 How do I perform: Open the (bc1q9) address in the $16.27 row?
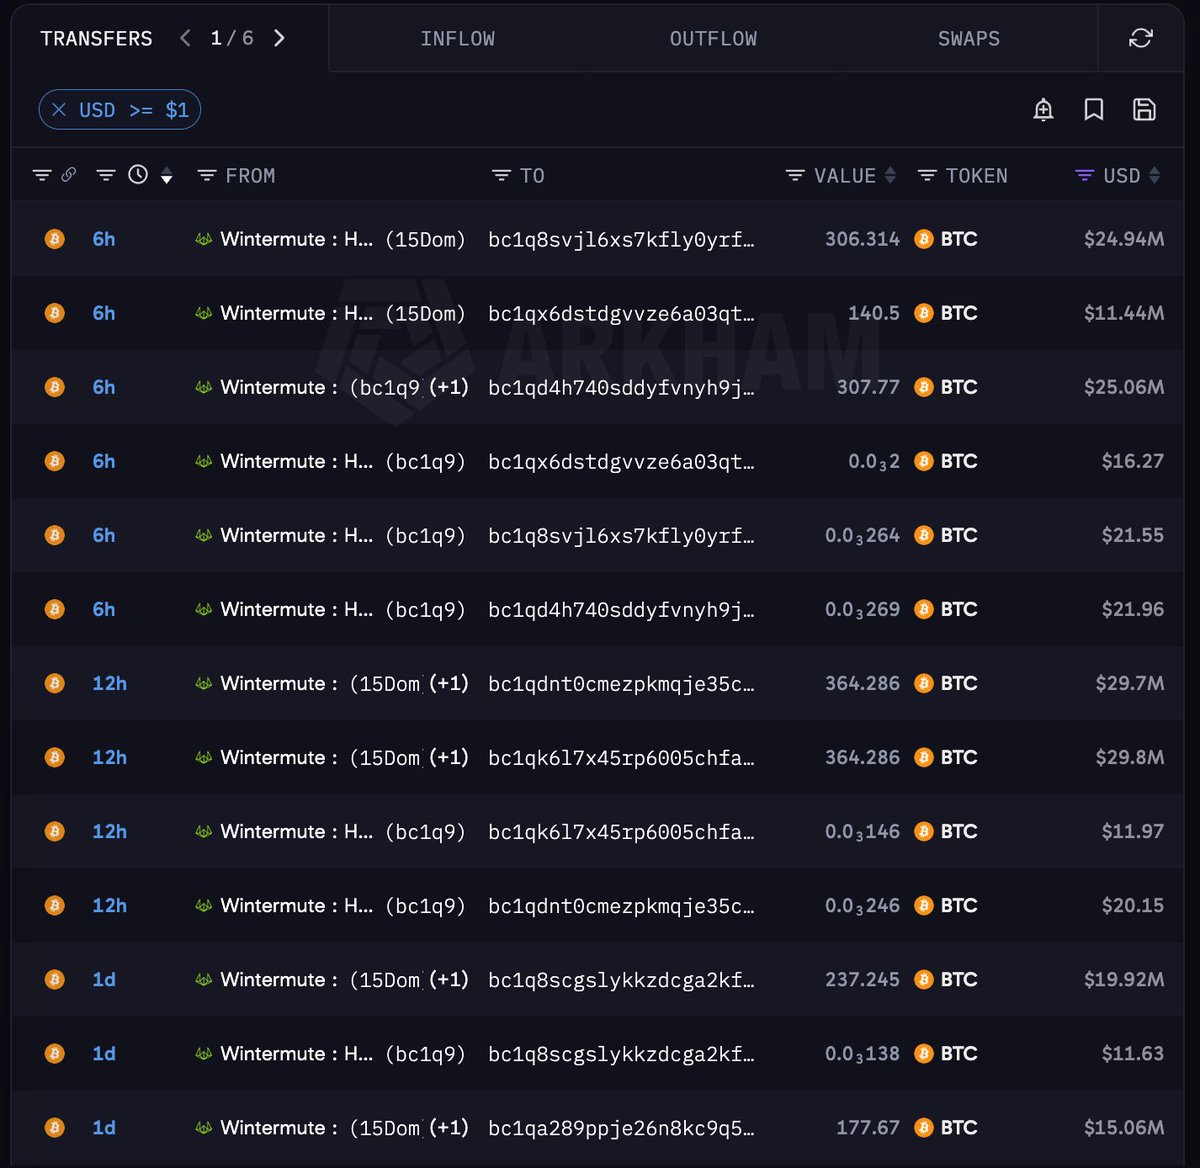coord(426,461)
